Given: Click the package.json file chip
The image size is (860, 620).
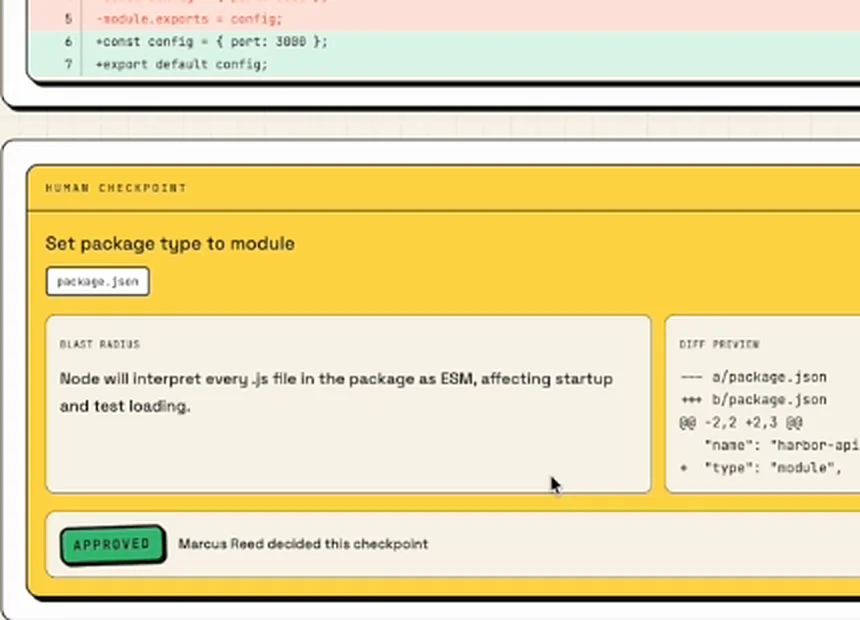Looking at the screenshot, I should 98,281.
